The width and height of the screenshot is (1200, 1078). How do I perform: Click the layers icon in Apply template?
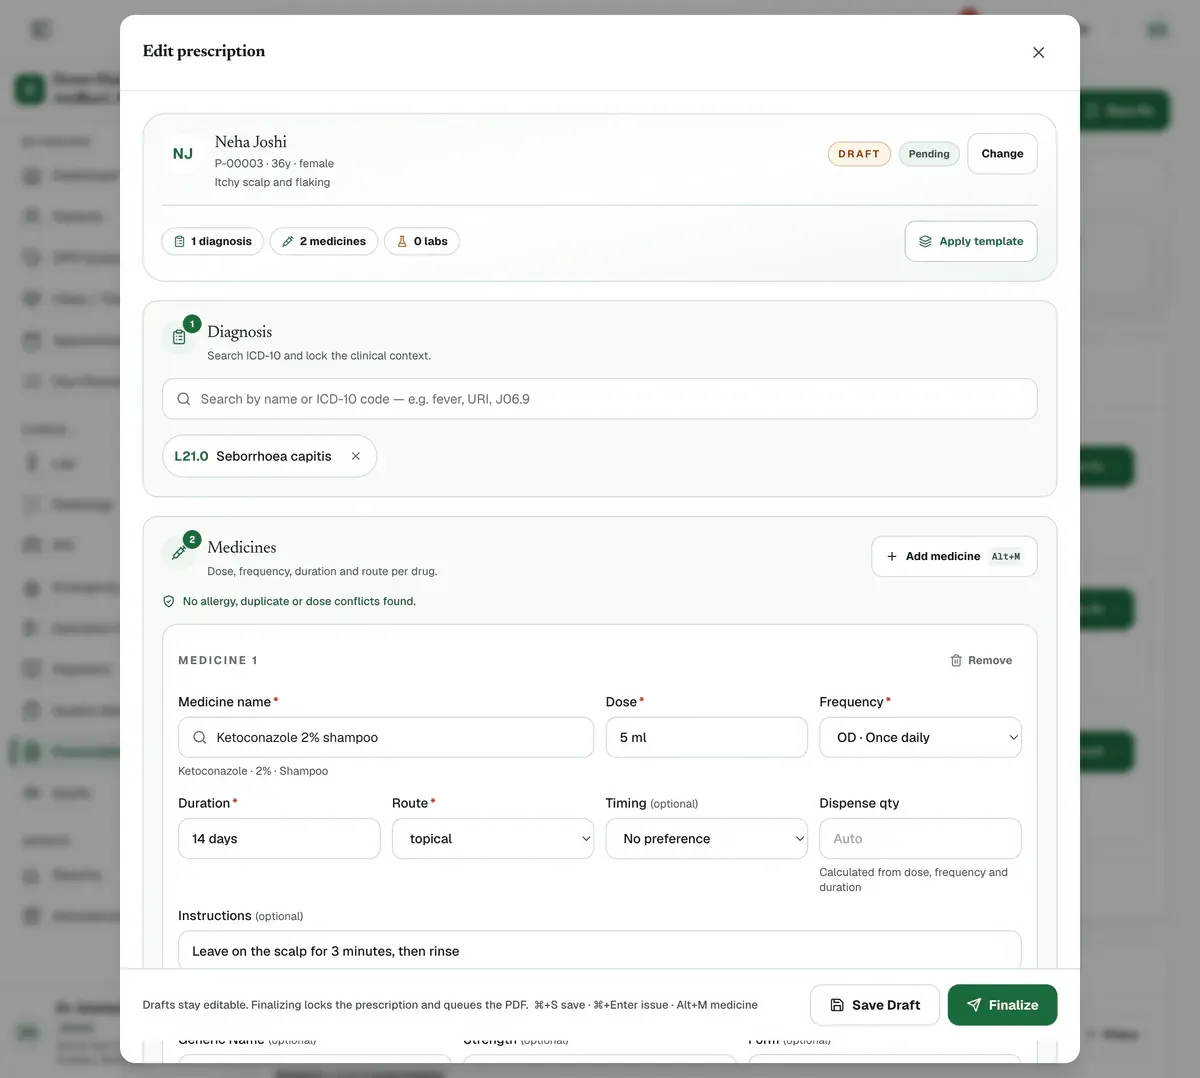pyautogui.click(x=925, y=241)
